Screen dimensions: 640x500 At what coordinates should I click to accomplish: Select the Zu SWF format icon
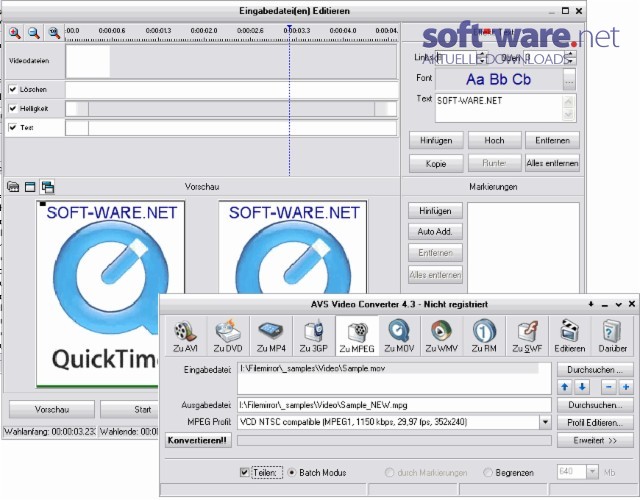point(527,336)
